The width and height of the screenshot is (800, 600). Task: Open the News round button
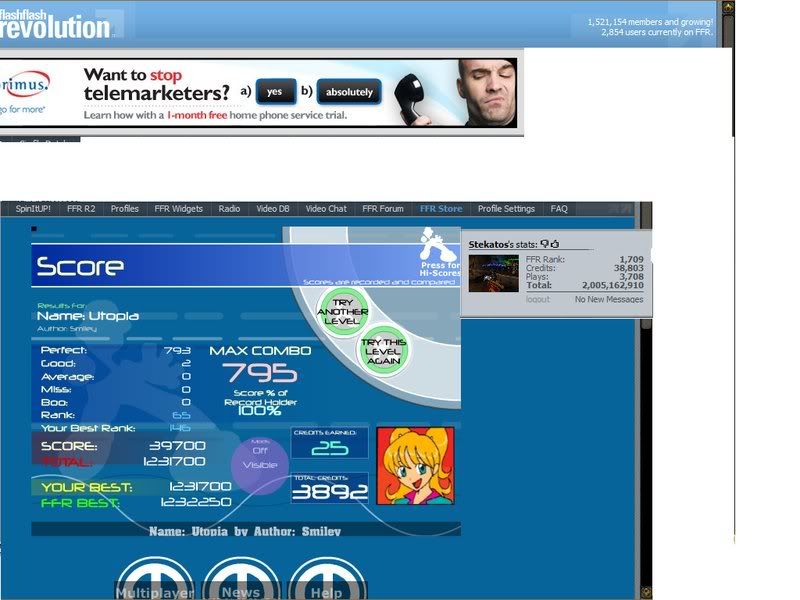click(241, 580)
